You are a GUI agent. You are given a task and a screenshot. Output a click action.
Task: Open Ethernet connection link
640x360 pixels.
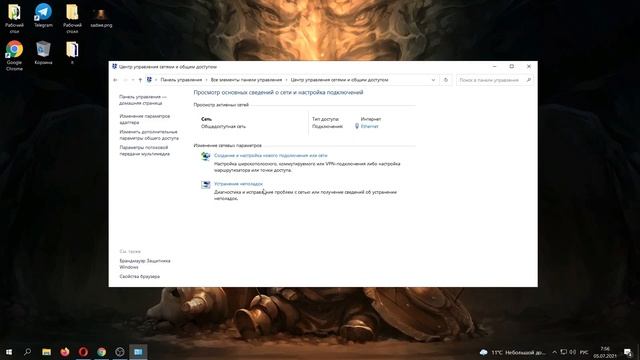coord(369,126)
